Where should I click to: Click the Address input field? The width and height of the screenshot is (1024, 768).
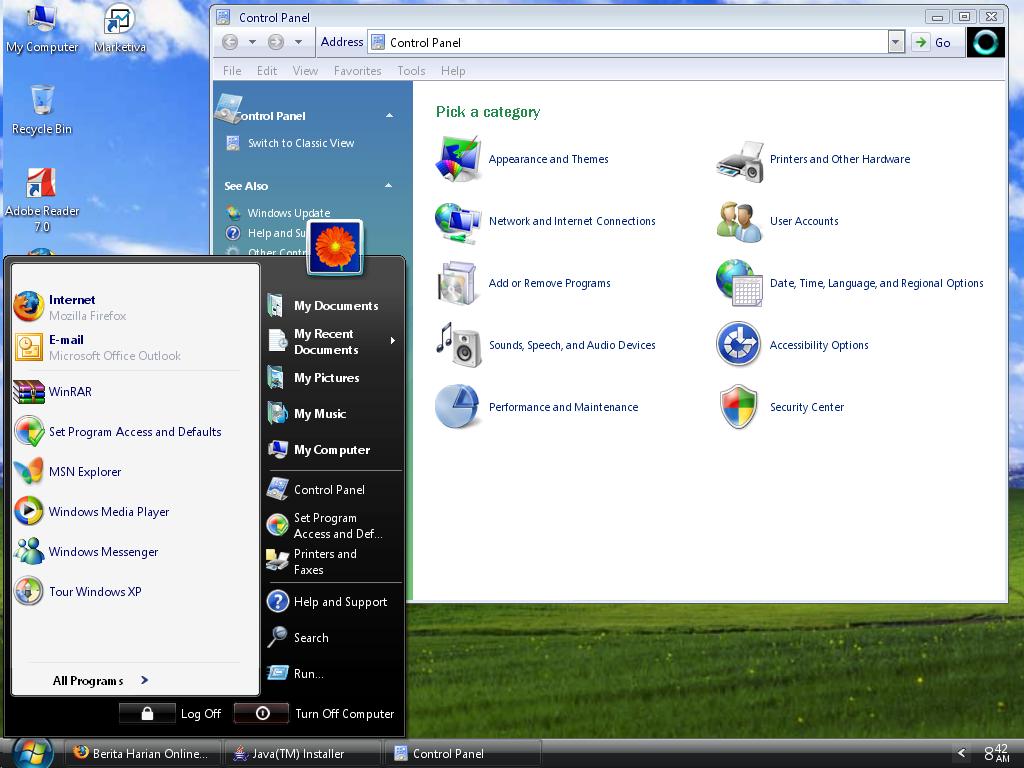click(x=628, y=42)
